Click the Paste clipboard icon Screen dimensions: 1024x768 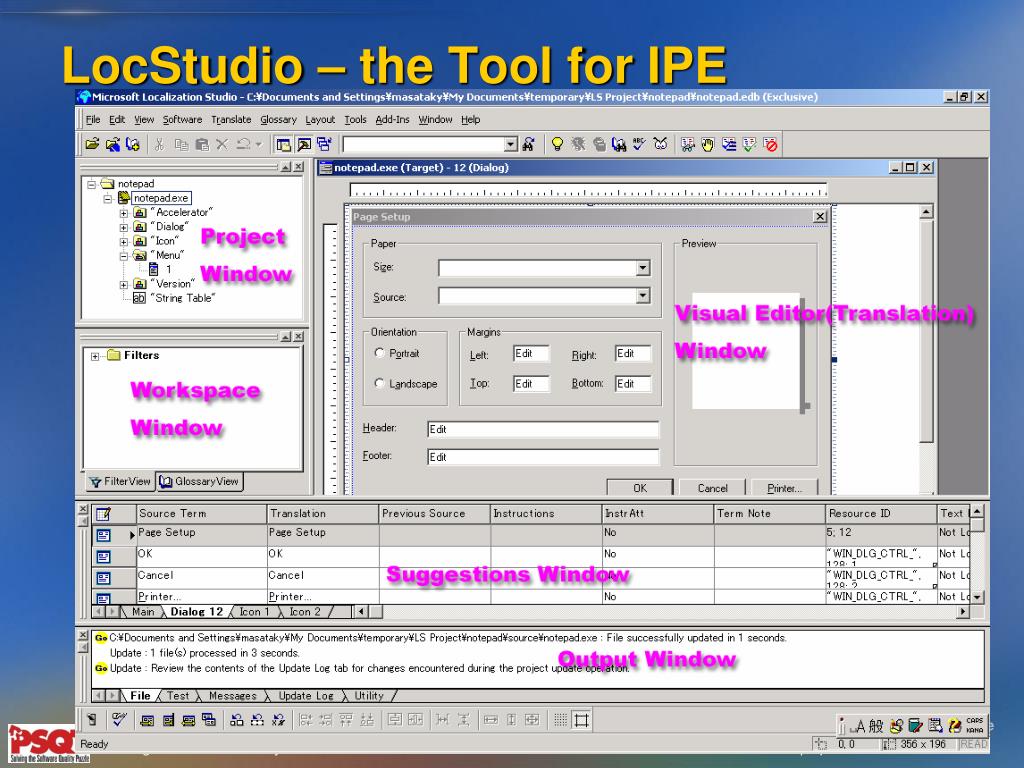(202, 144)
